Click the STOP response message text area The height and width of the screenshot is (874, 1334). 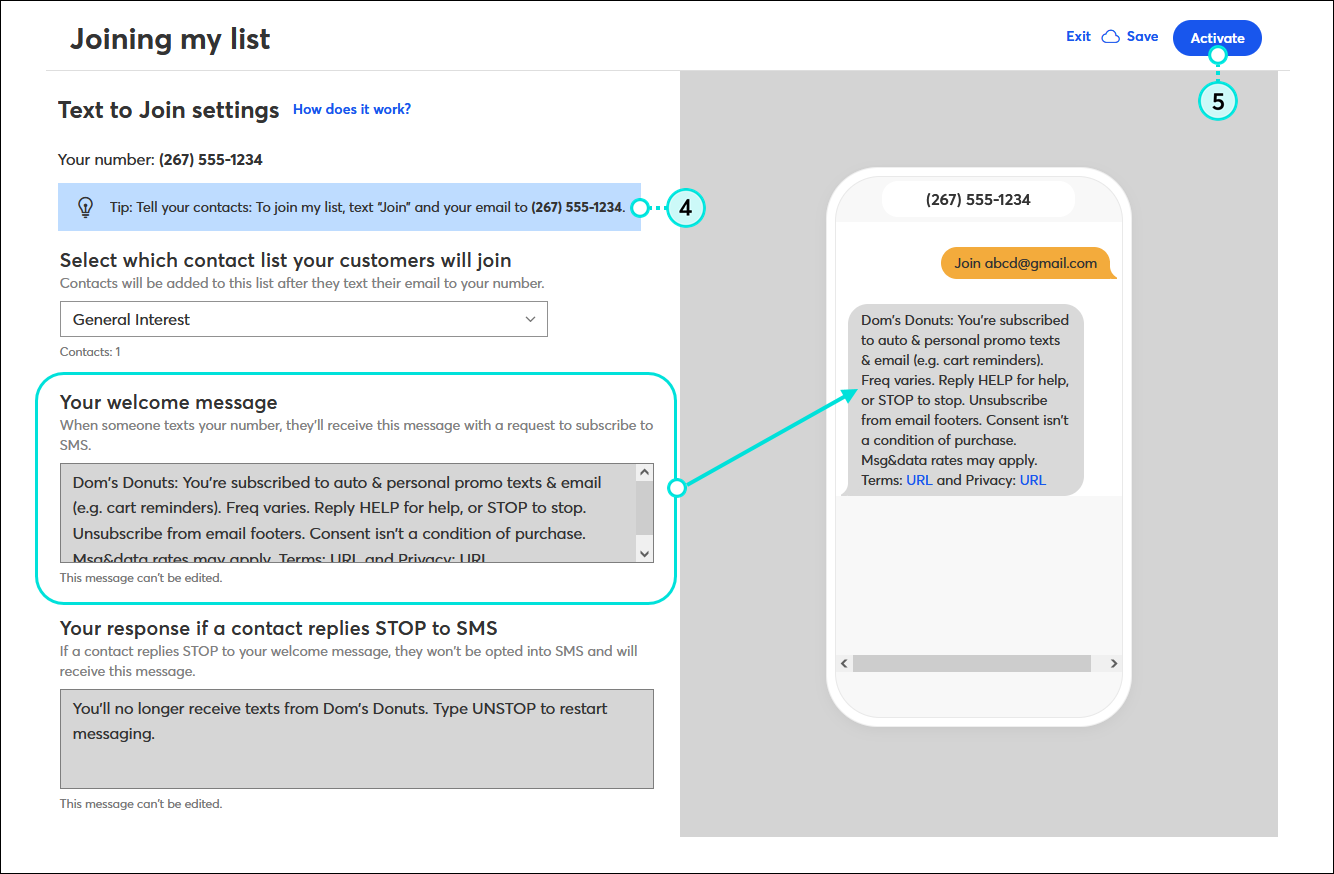pos(357,739)
